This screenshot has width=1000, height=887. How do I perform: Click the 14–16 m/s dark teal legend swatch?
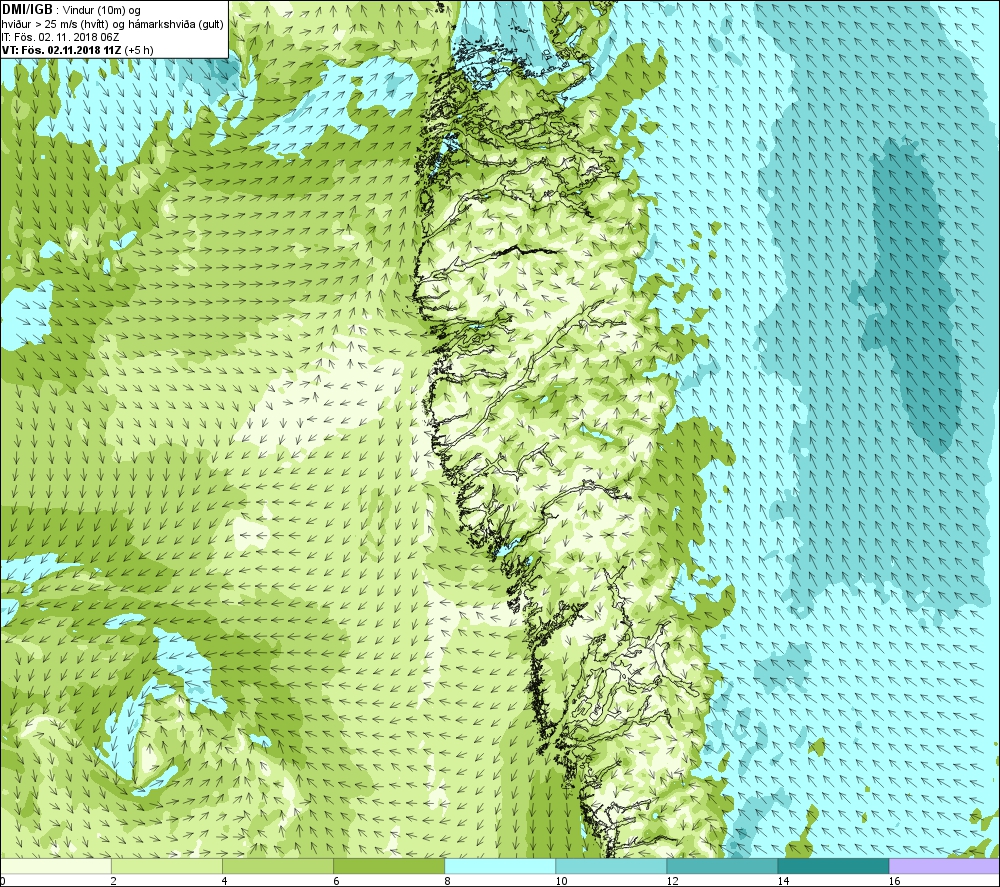point(833,866)
